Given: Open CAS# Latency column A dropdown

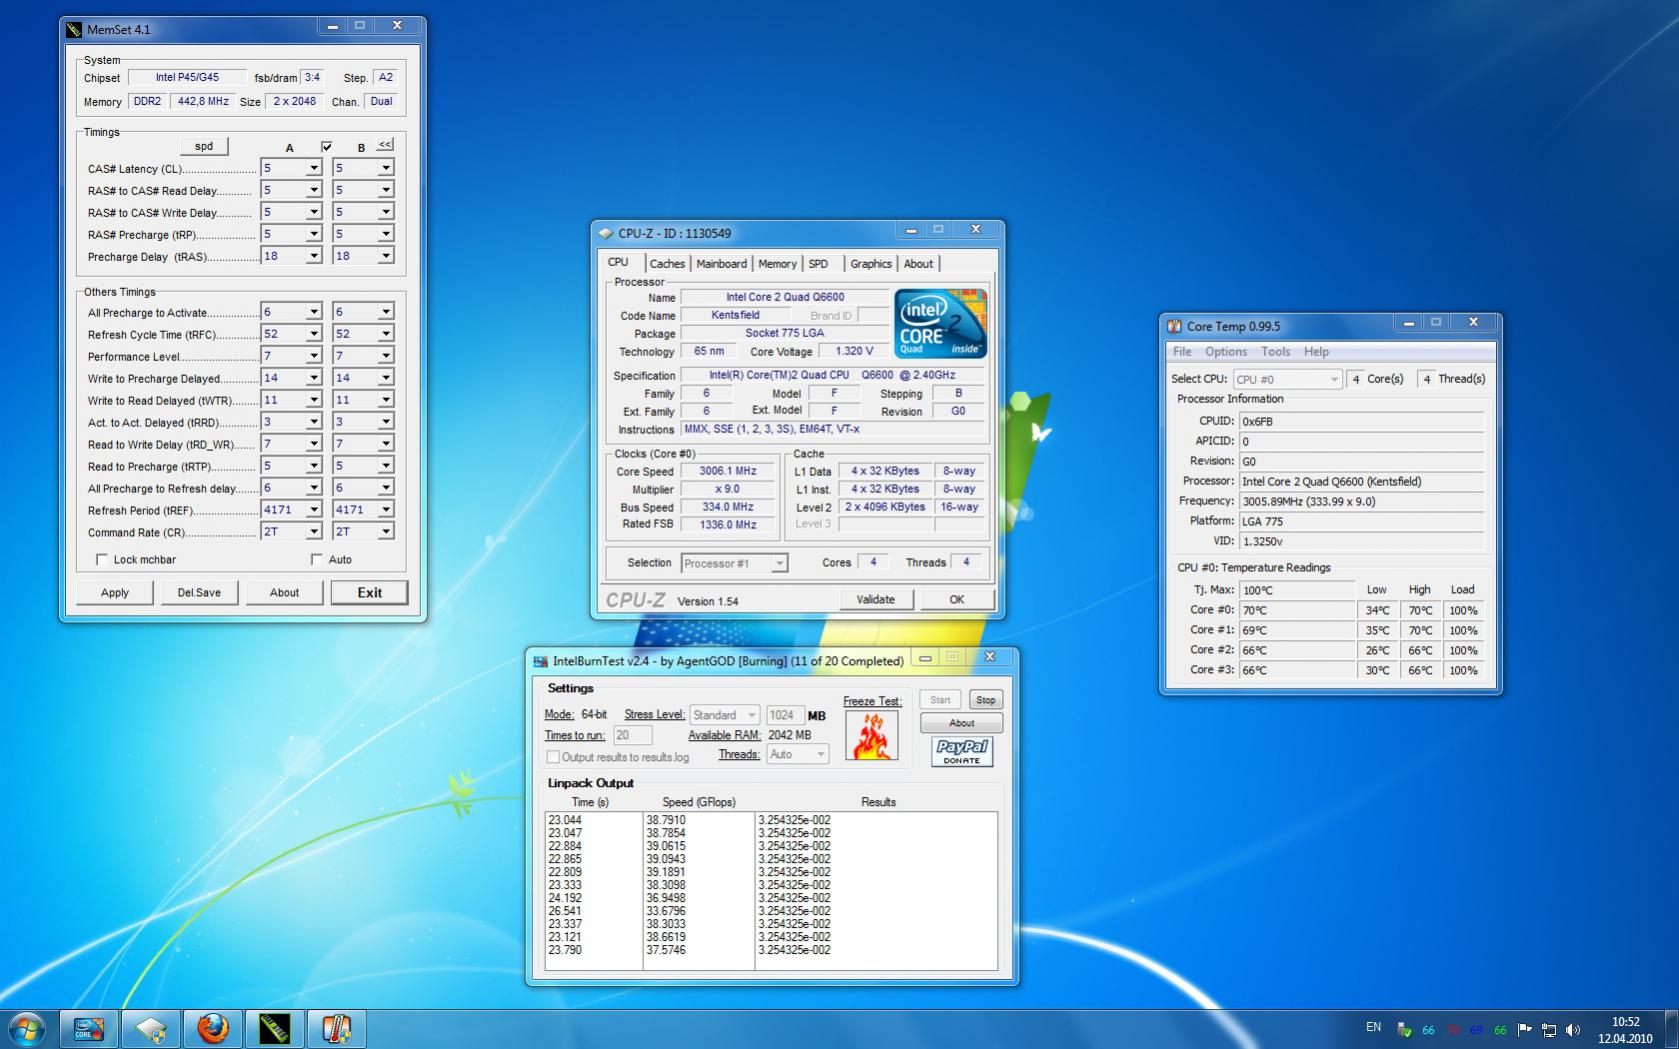Looking at the screenshot, I should tap(313, 168).
